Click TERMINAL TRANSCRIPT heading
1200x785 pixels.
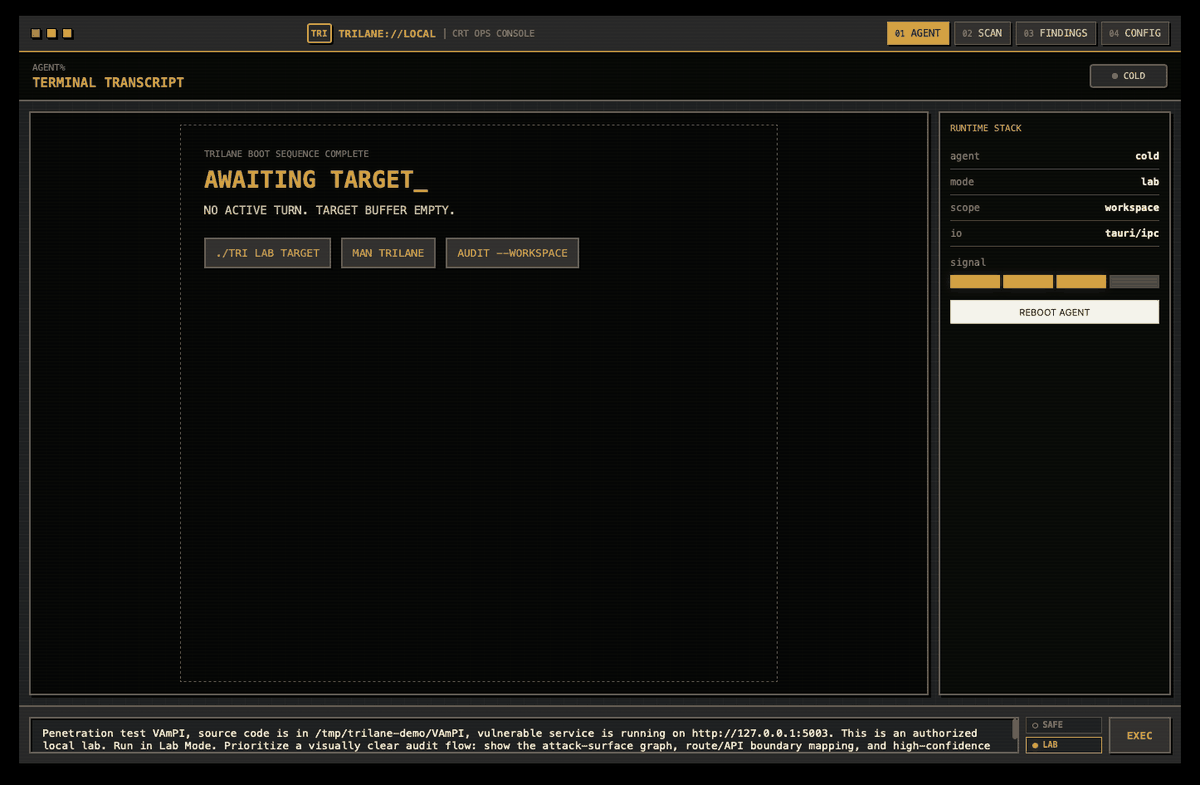pos(108,83)
